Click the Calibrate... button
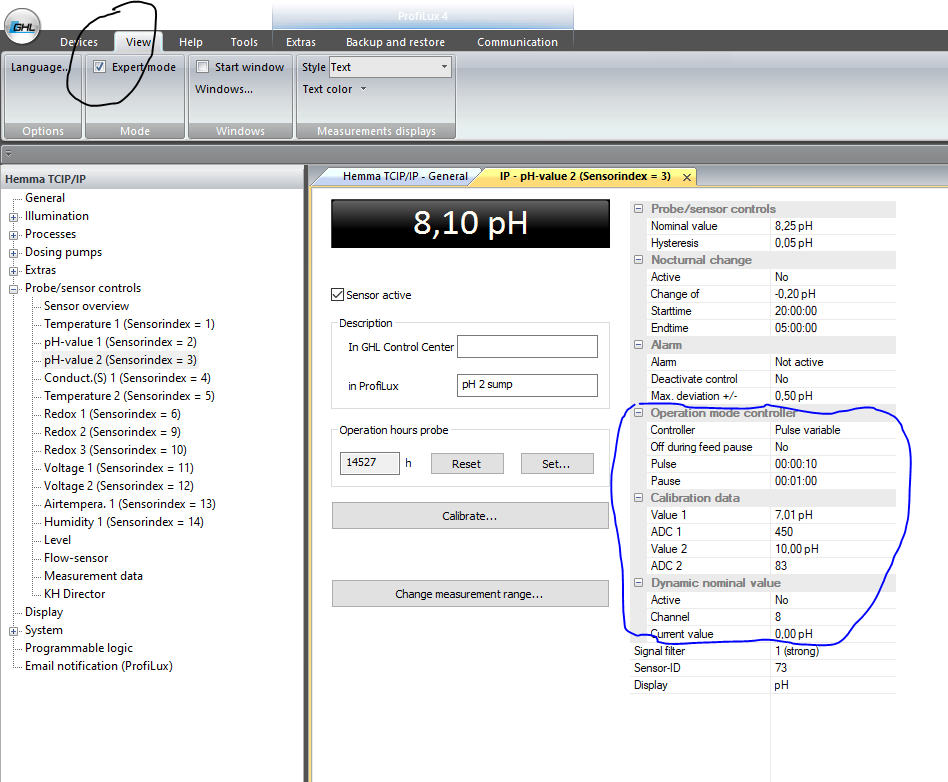Image resolution: width=948 pixels, height=782 pixels. [x=470, y=516]
